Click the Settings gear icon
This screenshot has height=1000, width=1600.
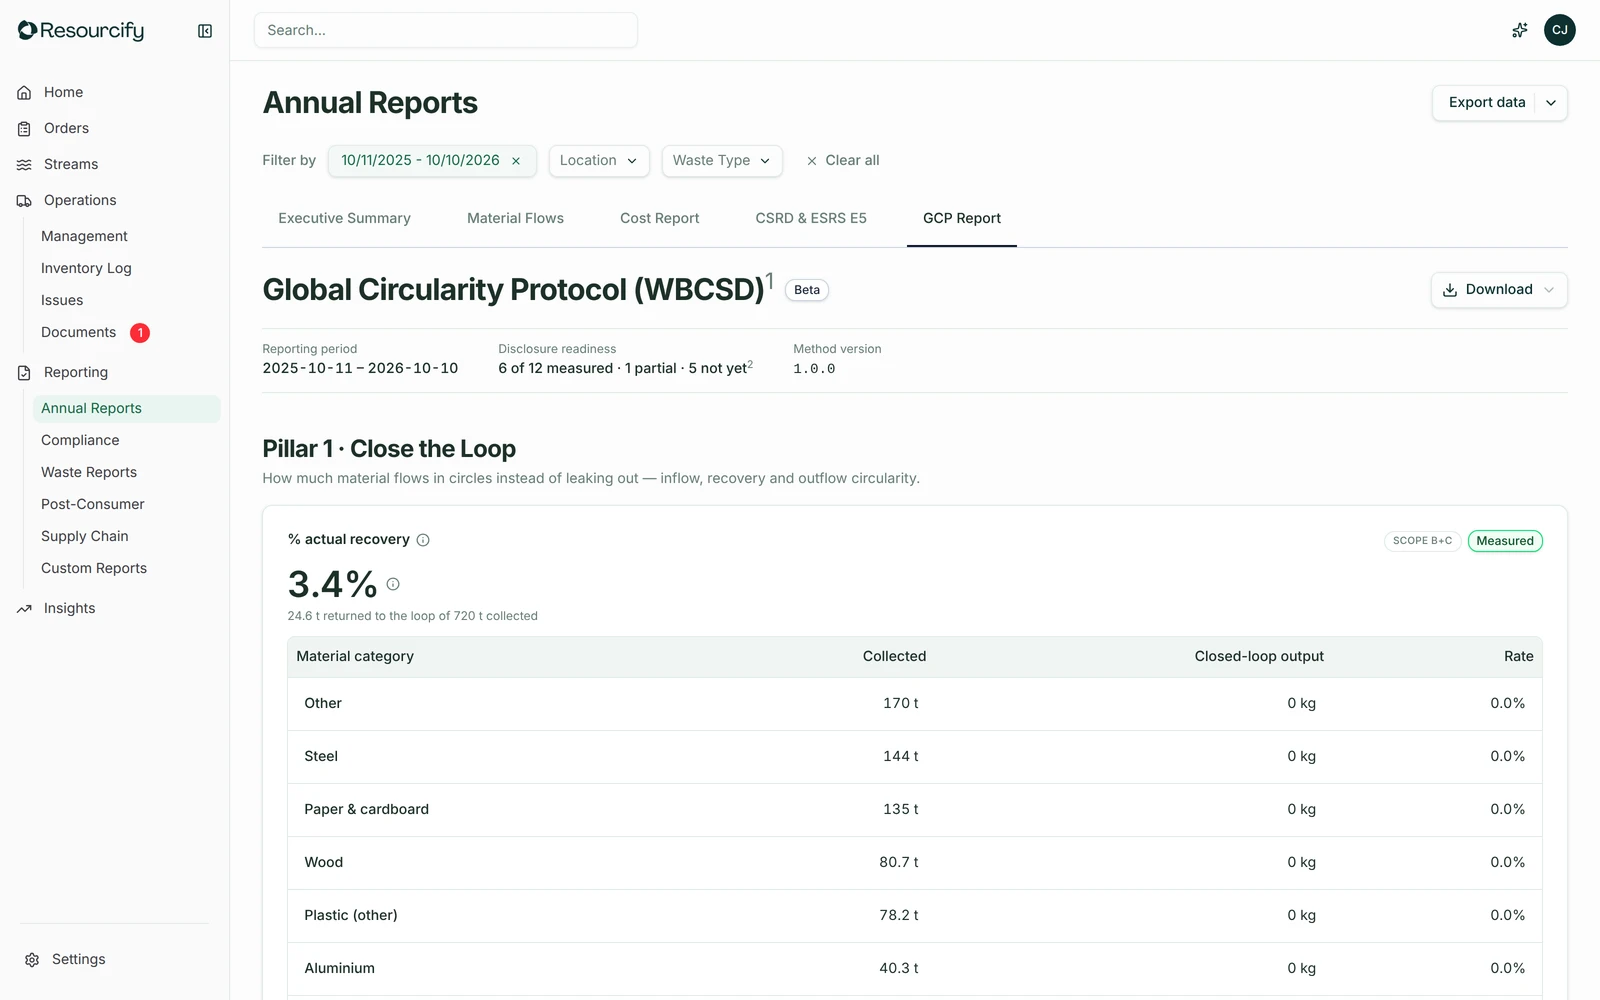tap(32, 959)
